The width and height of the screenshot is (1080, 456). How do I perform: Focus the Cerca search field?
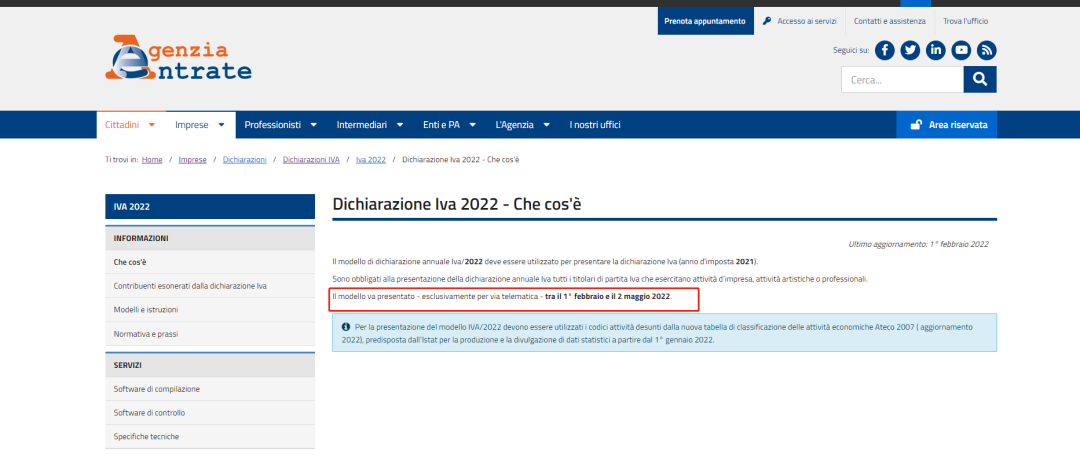pos(902,80)
